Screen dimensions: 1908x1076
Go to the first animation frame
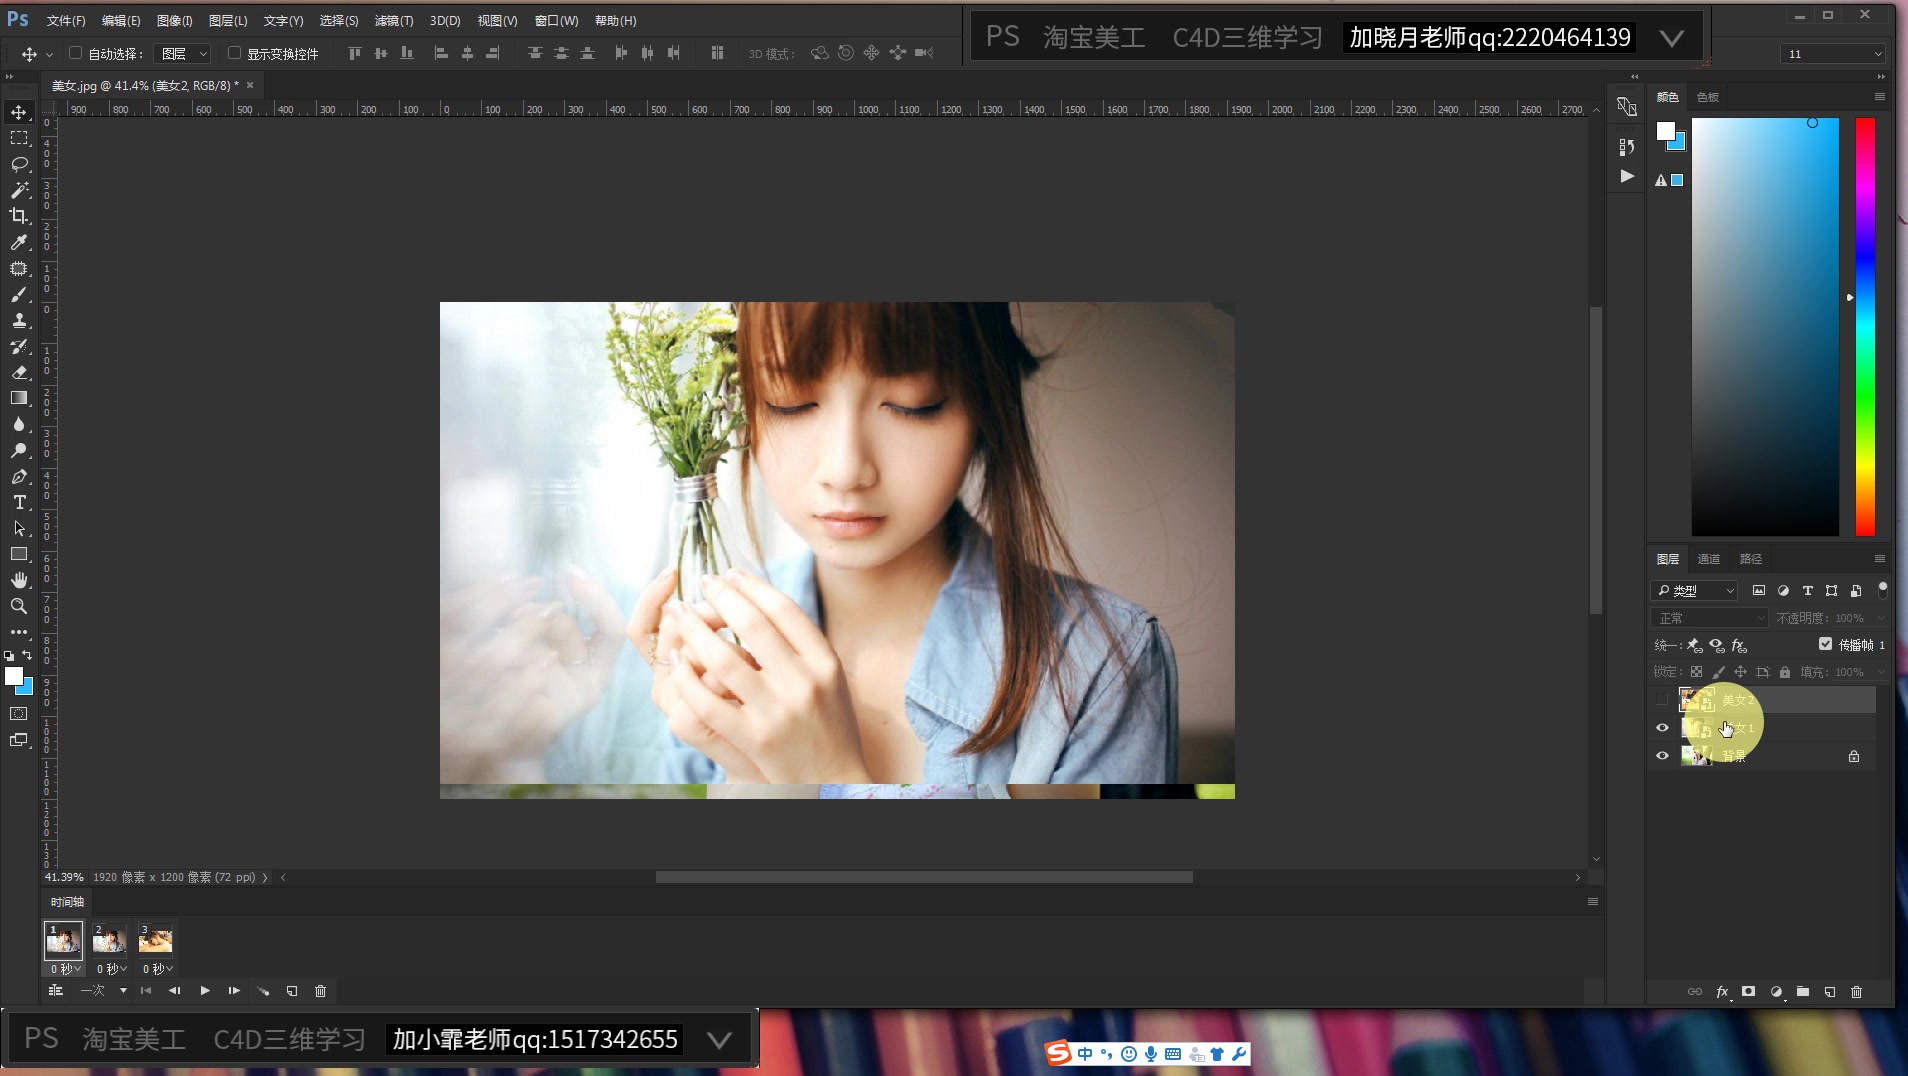click(146, 991)
